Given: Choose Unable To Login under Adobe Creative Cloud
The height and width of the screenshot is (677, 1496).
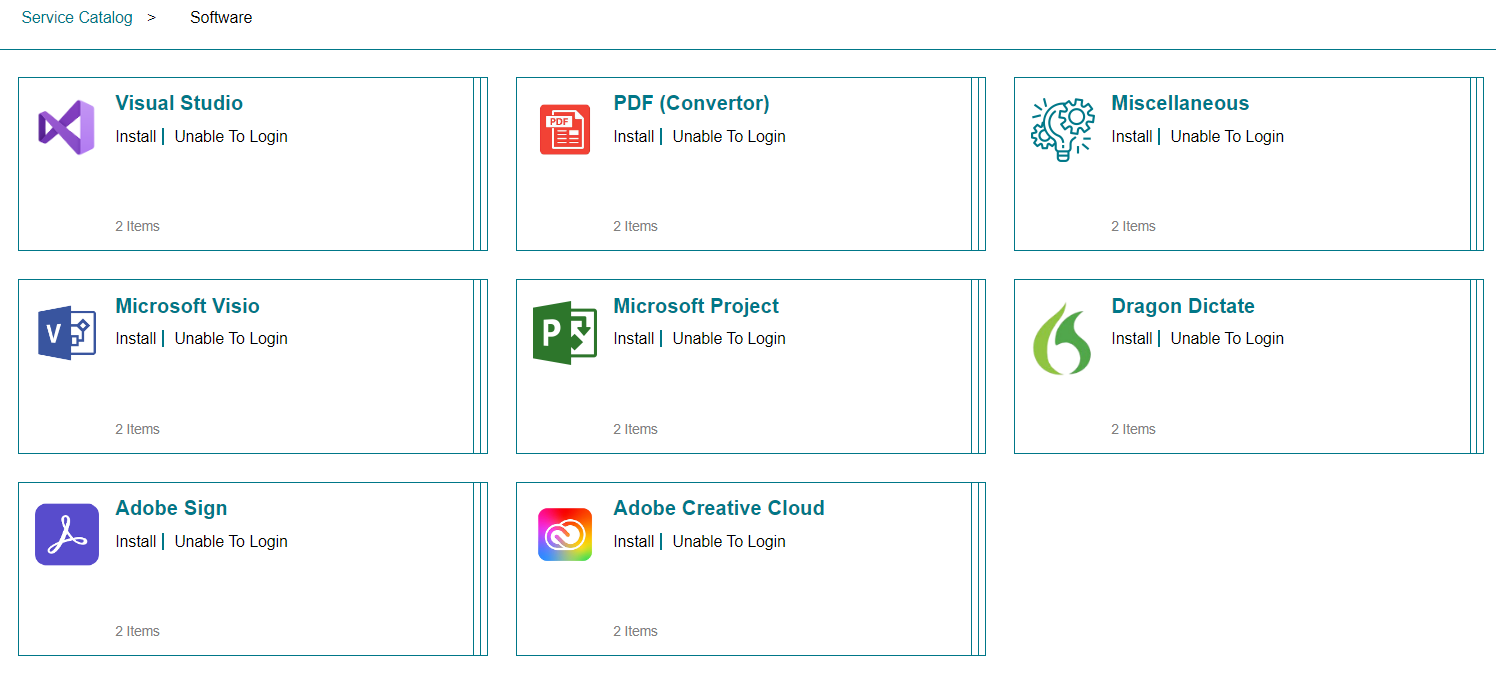Looking at the screenshot, I should pyautogui.click(x=729, y=541).
